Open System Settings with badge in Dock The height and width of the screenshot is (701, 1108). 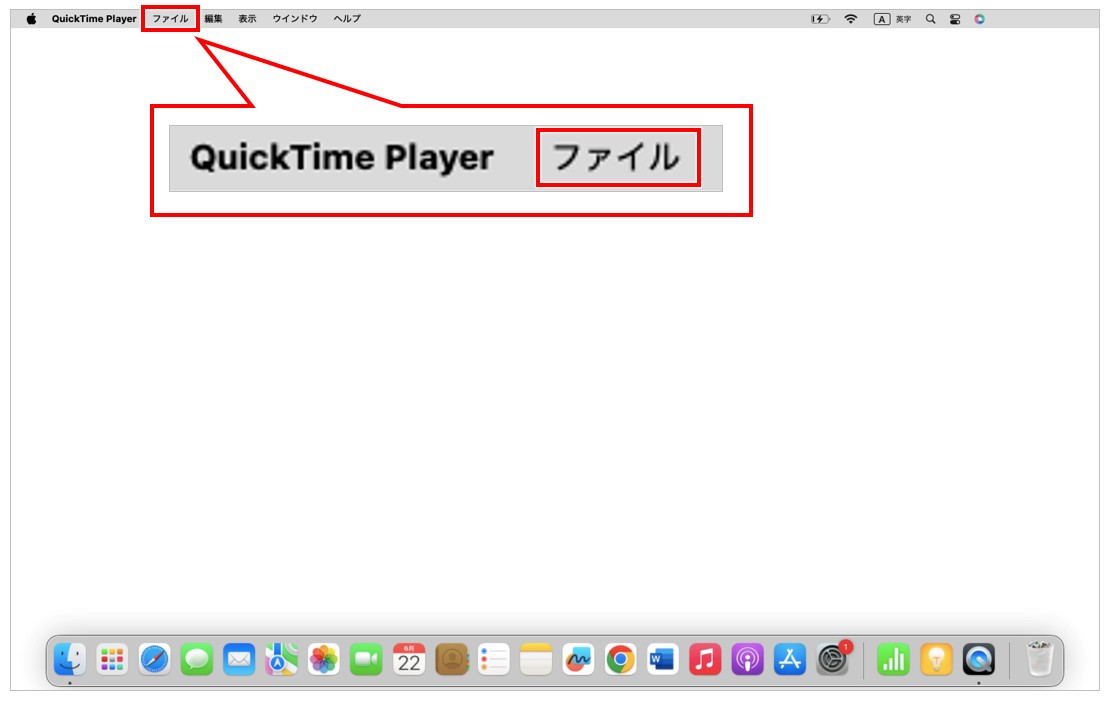[833, 659]
